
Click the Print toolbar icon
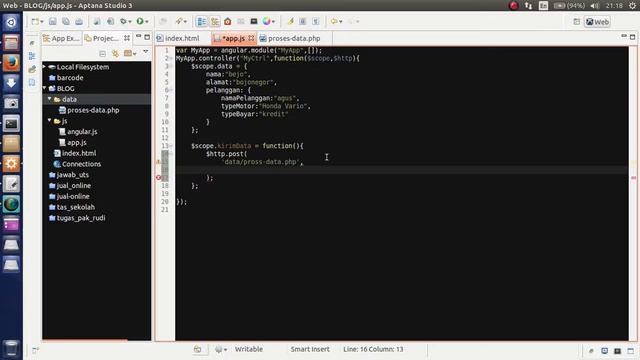[79, 21]
